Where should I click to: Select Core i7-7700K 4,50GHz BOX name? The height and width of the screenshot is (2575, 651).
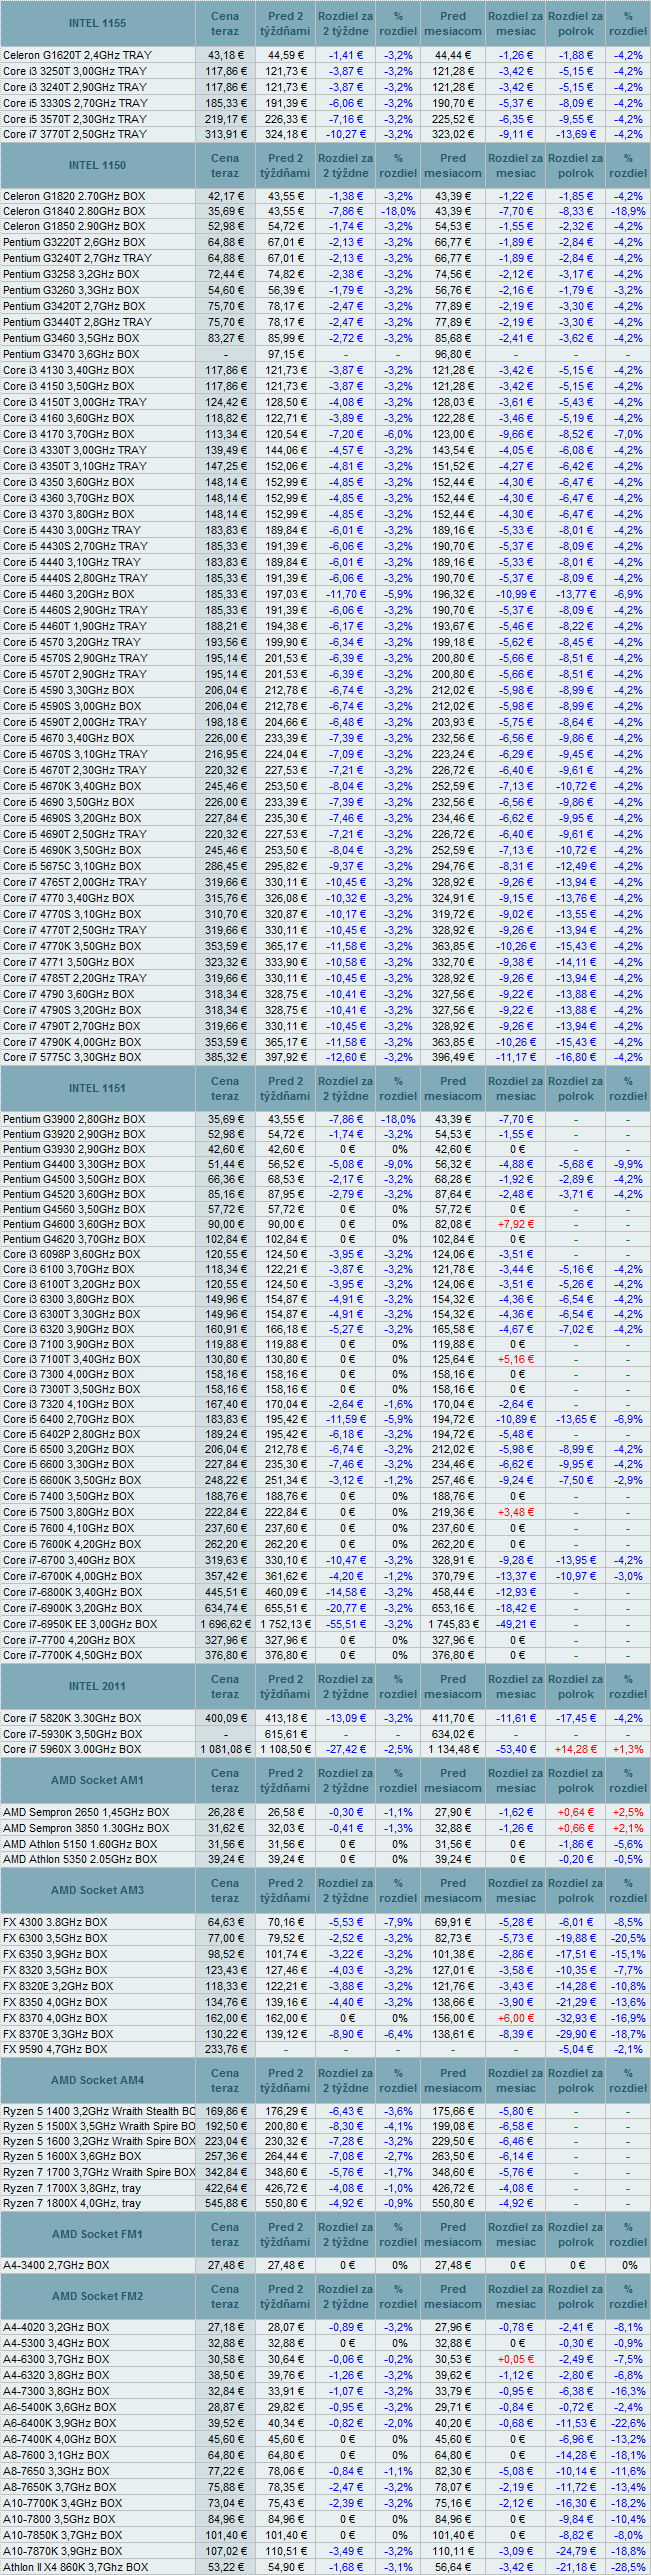click(72, 1655)
